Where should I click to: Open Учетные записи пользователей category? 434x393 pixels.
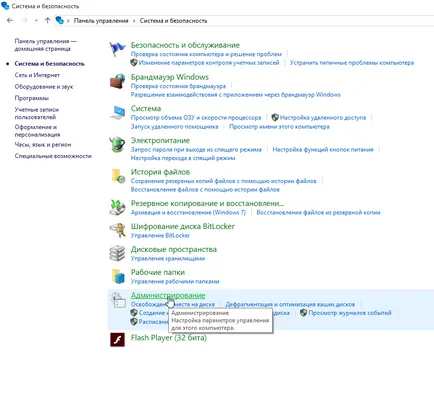coord(37,113)
